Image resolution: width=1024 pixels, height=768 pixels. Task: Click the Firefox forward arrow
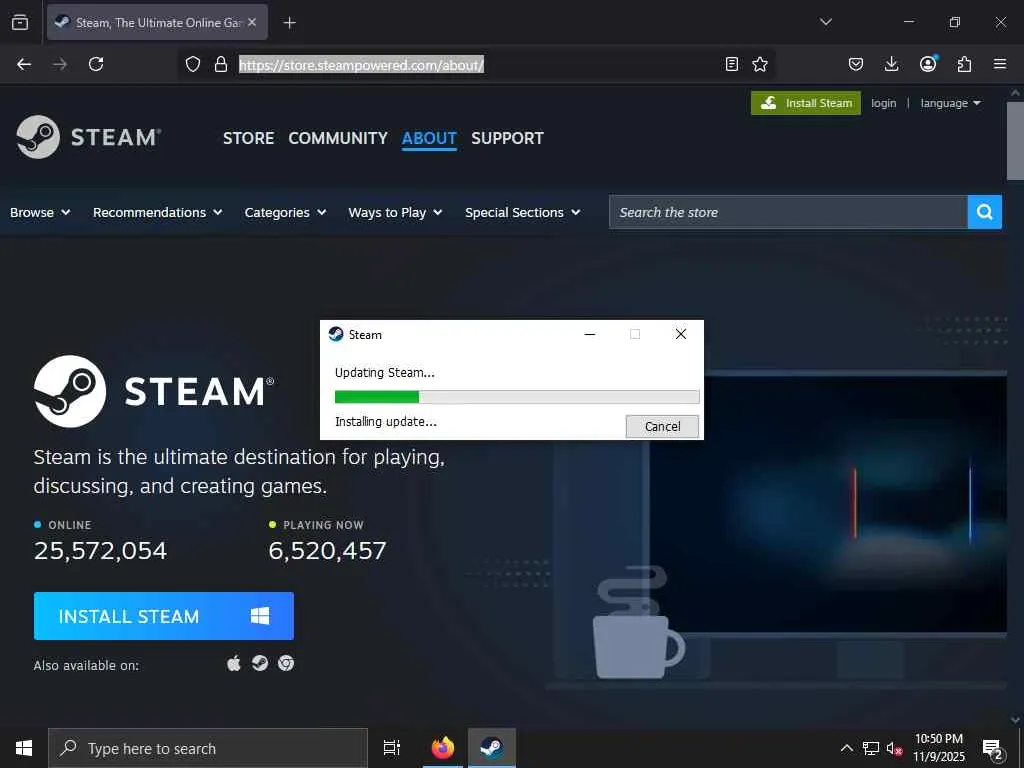[60, 64]
